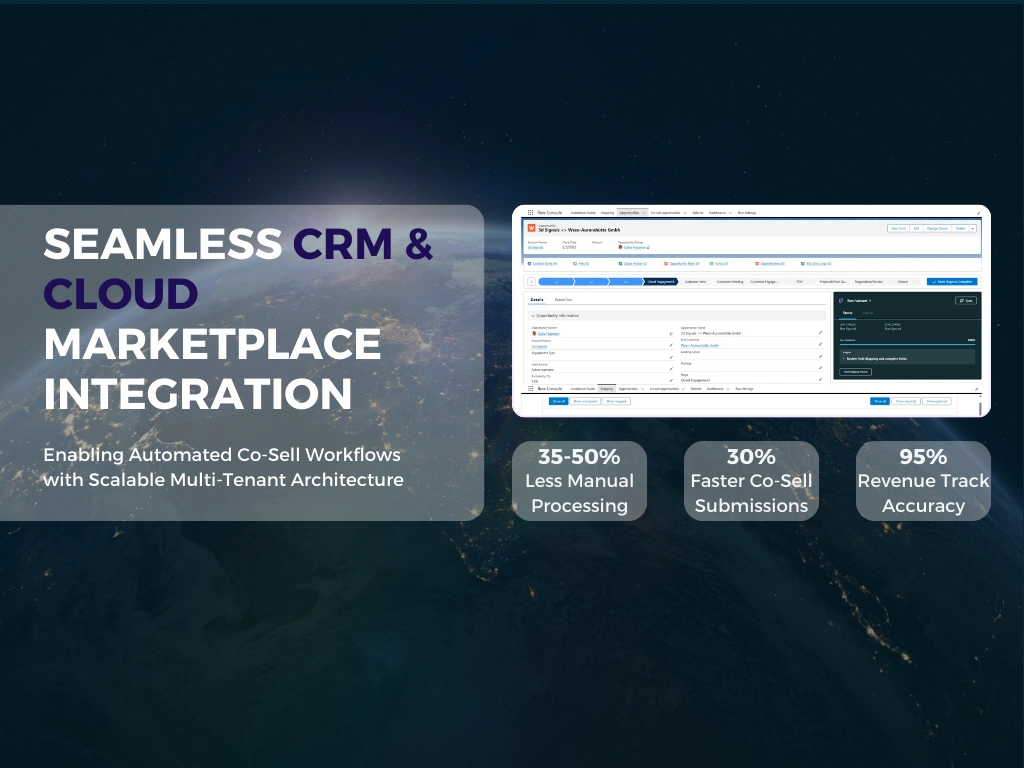This screenshot has width=1024, height=768.
Task: Select Rev Settings in the navigation bar
Action: (x=747, y=213)
